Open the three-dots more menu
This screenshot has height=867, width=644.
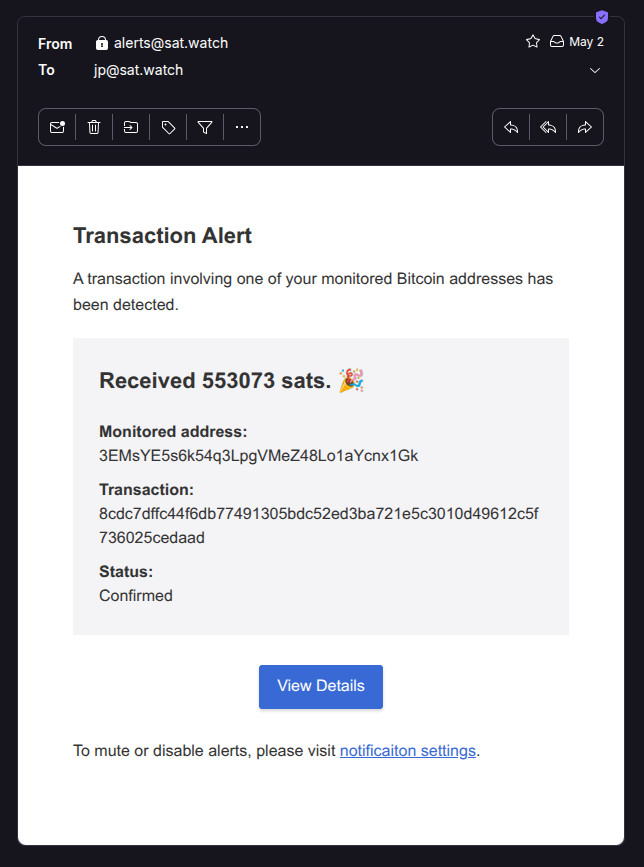(242, 127)
